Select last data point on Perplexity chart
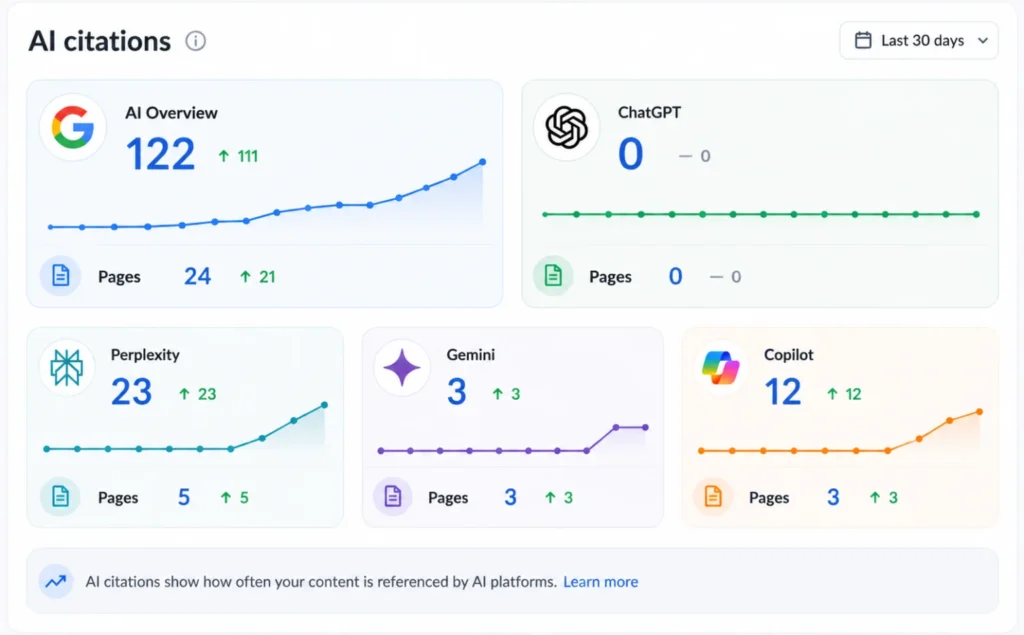 point(325,405)
